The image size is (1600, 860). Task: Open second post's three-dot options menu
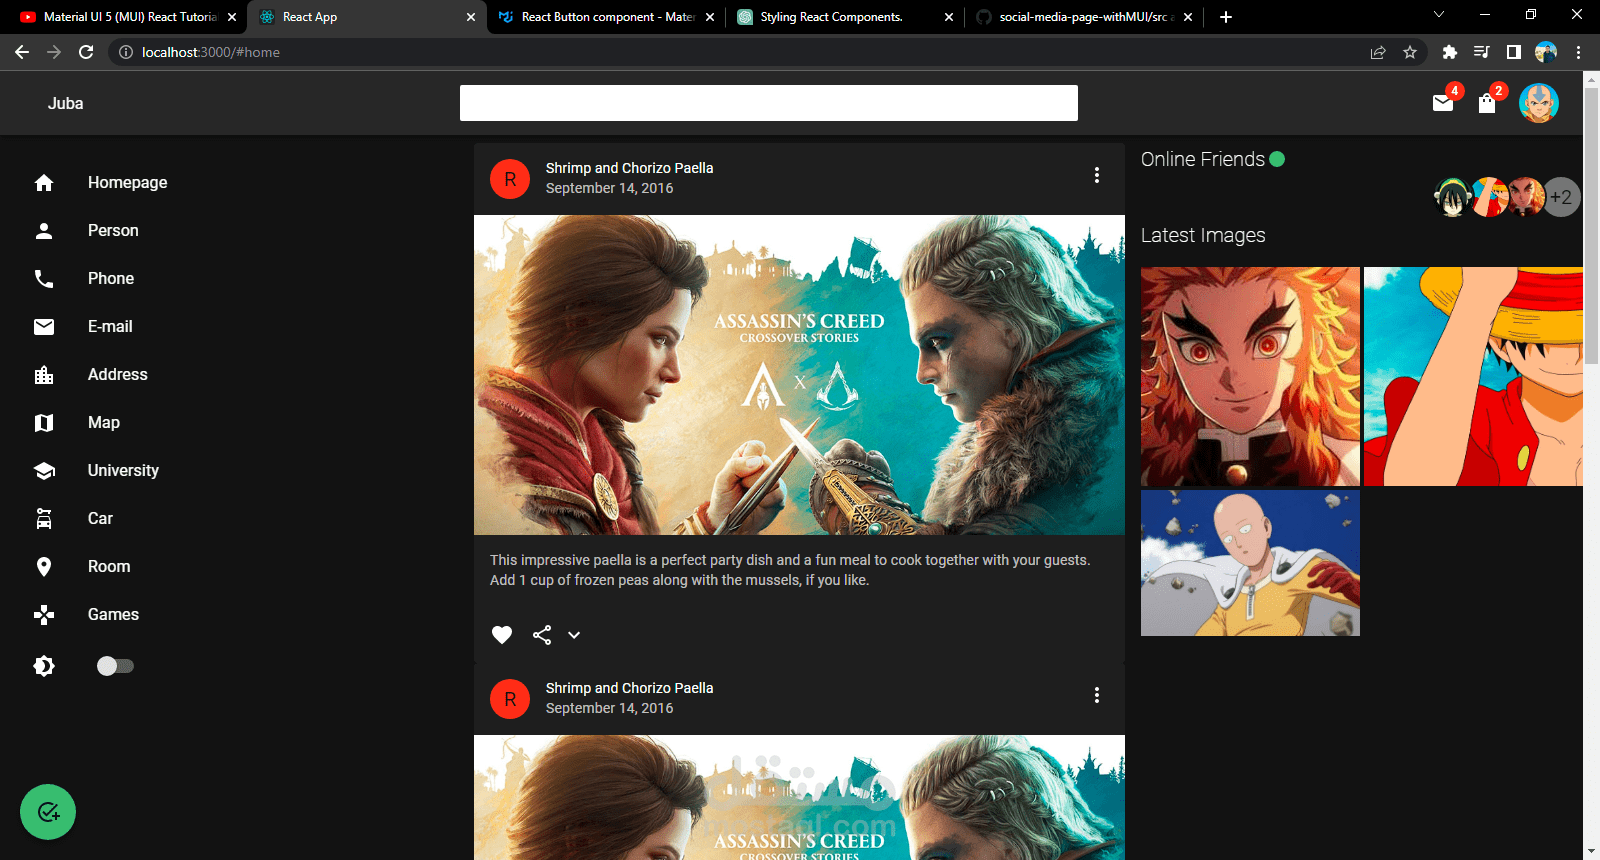pos(1097,695)
